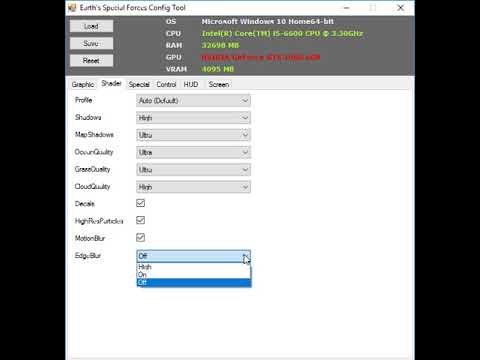The height and width of the screenshot is (360, 480).
Task: Choose High in EdgeBlur list
Action: point(194,267)
